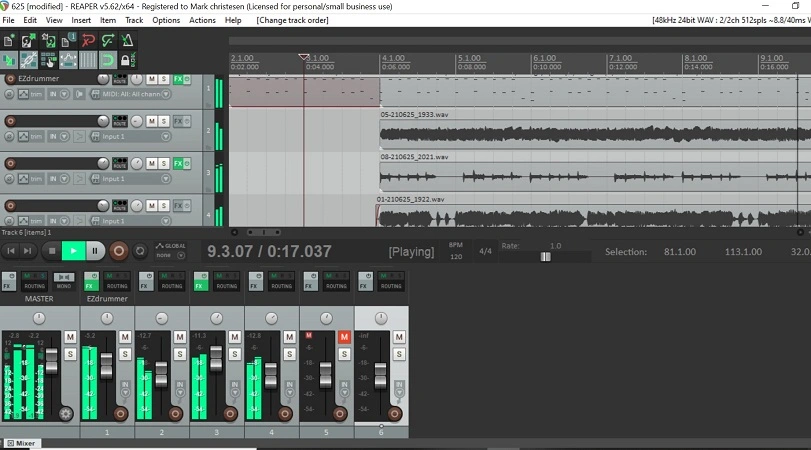Screen dimensions: 811x450
Task: Click track 2 envelope trim icon
Action: click(23, 137)
